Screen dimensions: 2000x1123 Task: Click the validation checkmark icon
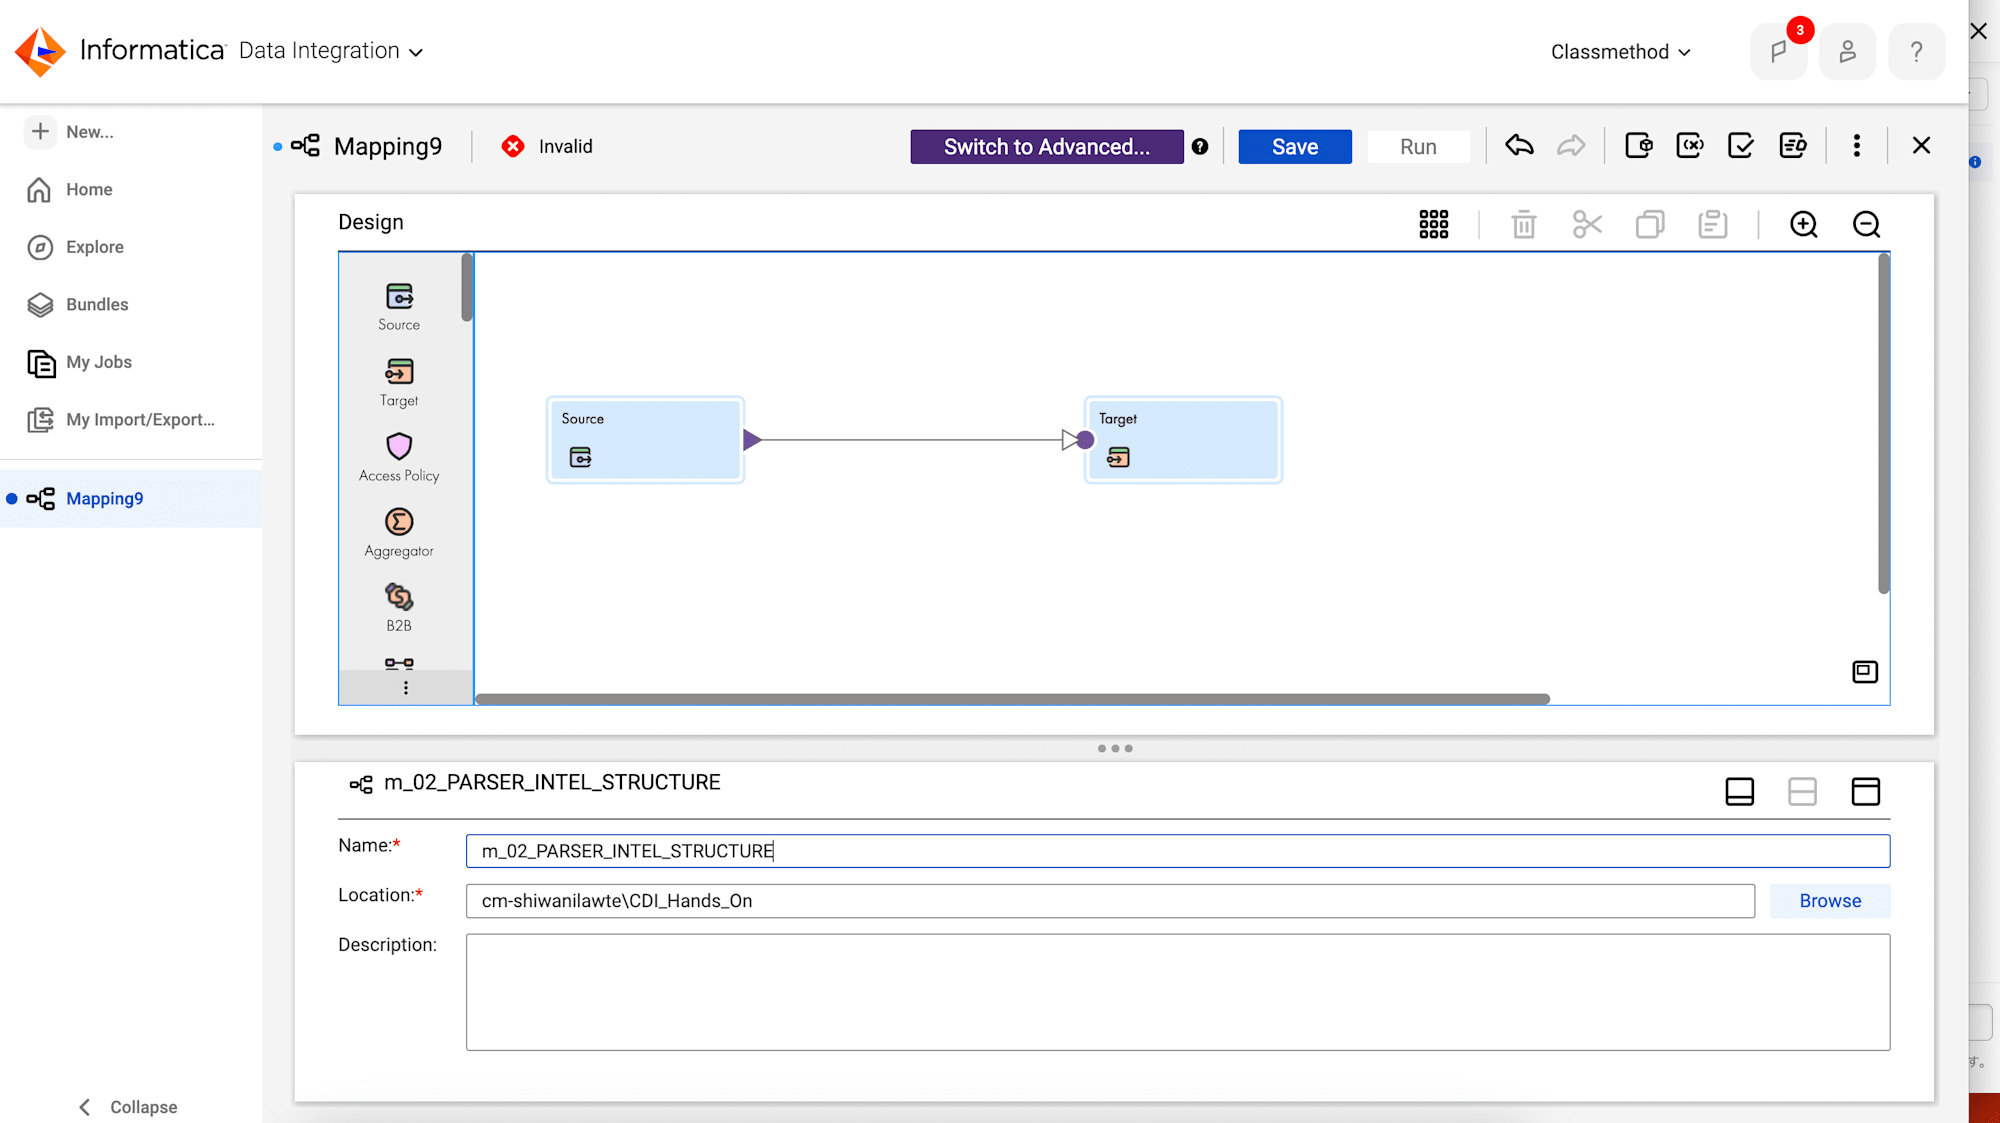(x=1741, y=146)
